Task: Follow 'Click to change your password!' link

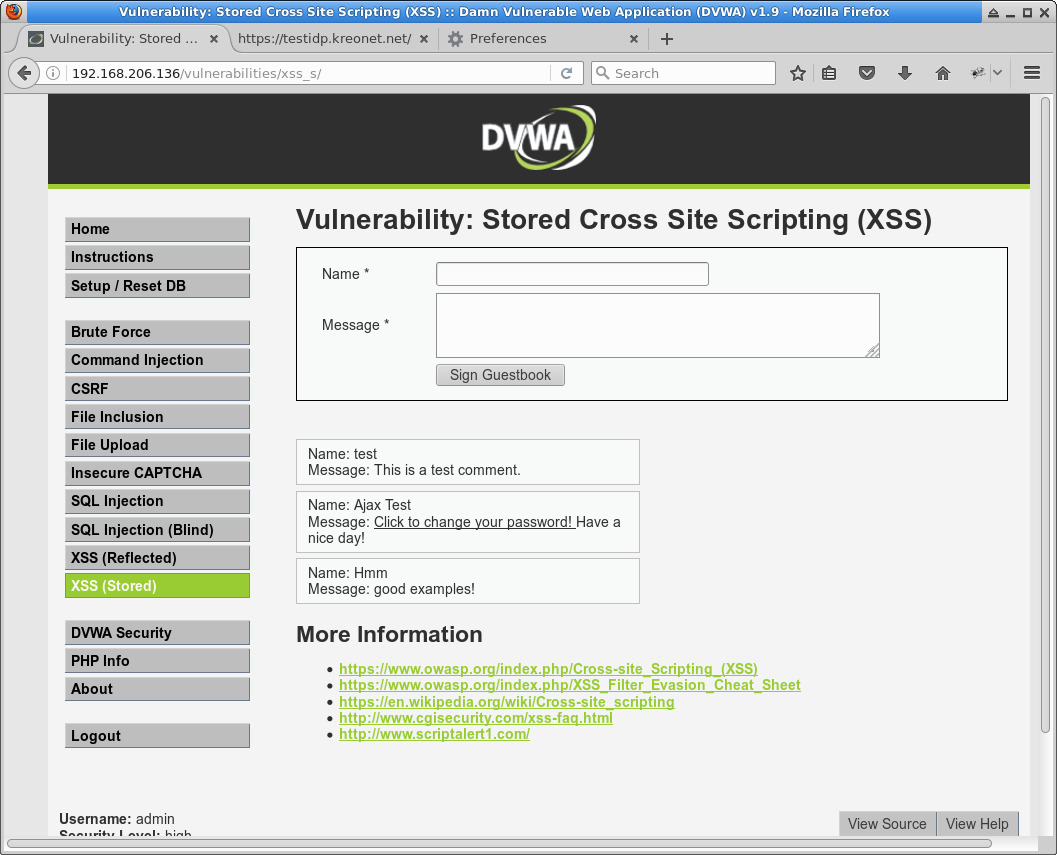Action: pos(473,522)
